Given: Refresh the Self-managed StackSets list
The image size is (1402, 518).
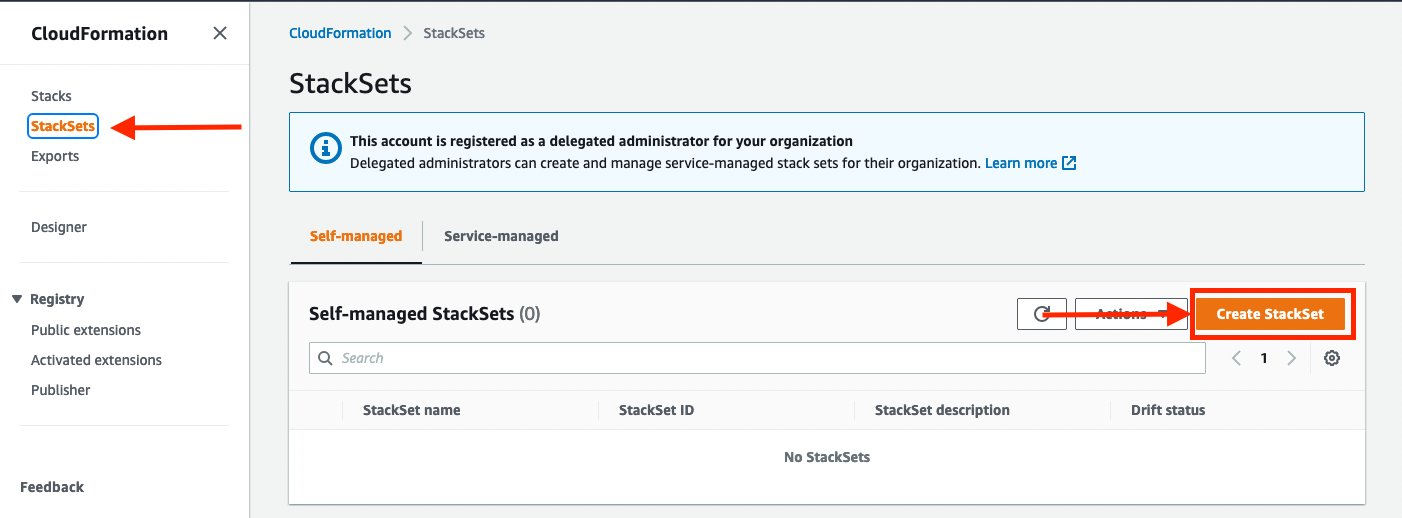Looking at the screenshot, I should click(x=1042, y=314).
